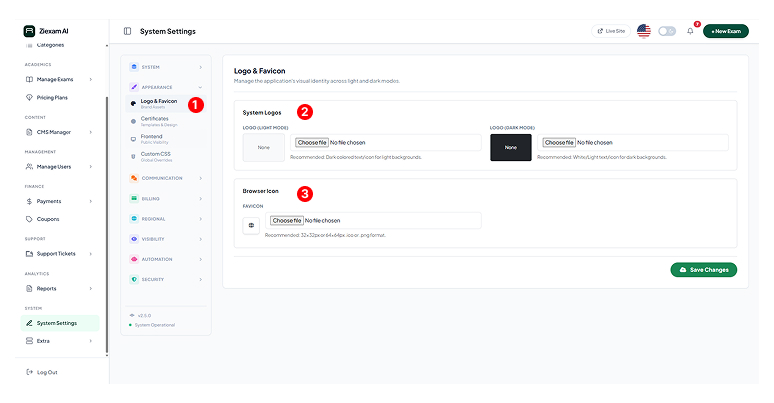Click the US flag language icon
The width and height of the screenshot is (774, 403).
(x=644, y=31)
